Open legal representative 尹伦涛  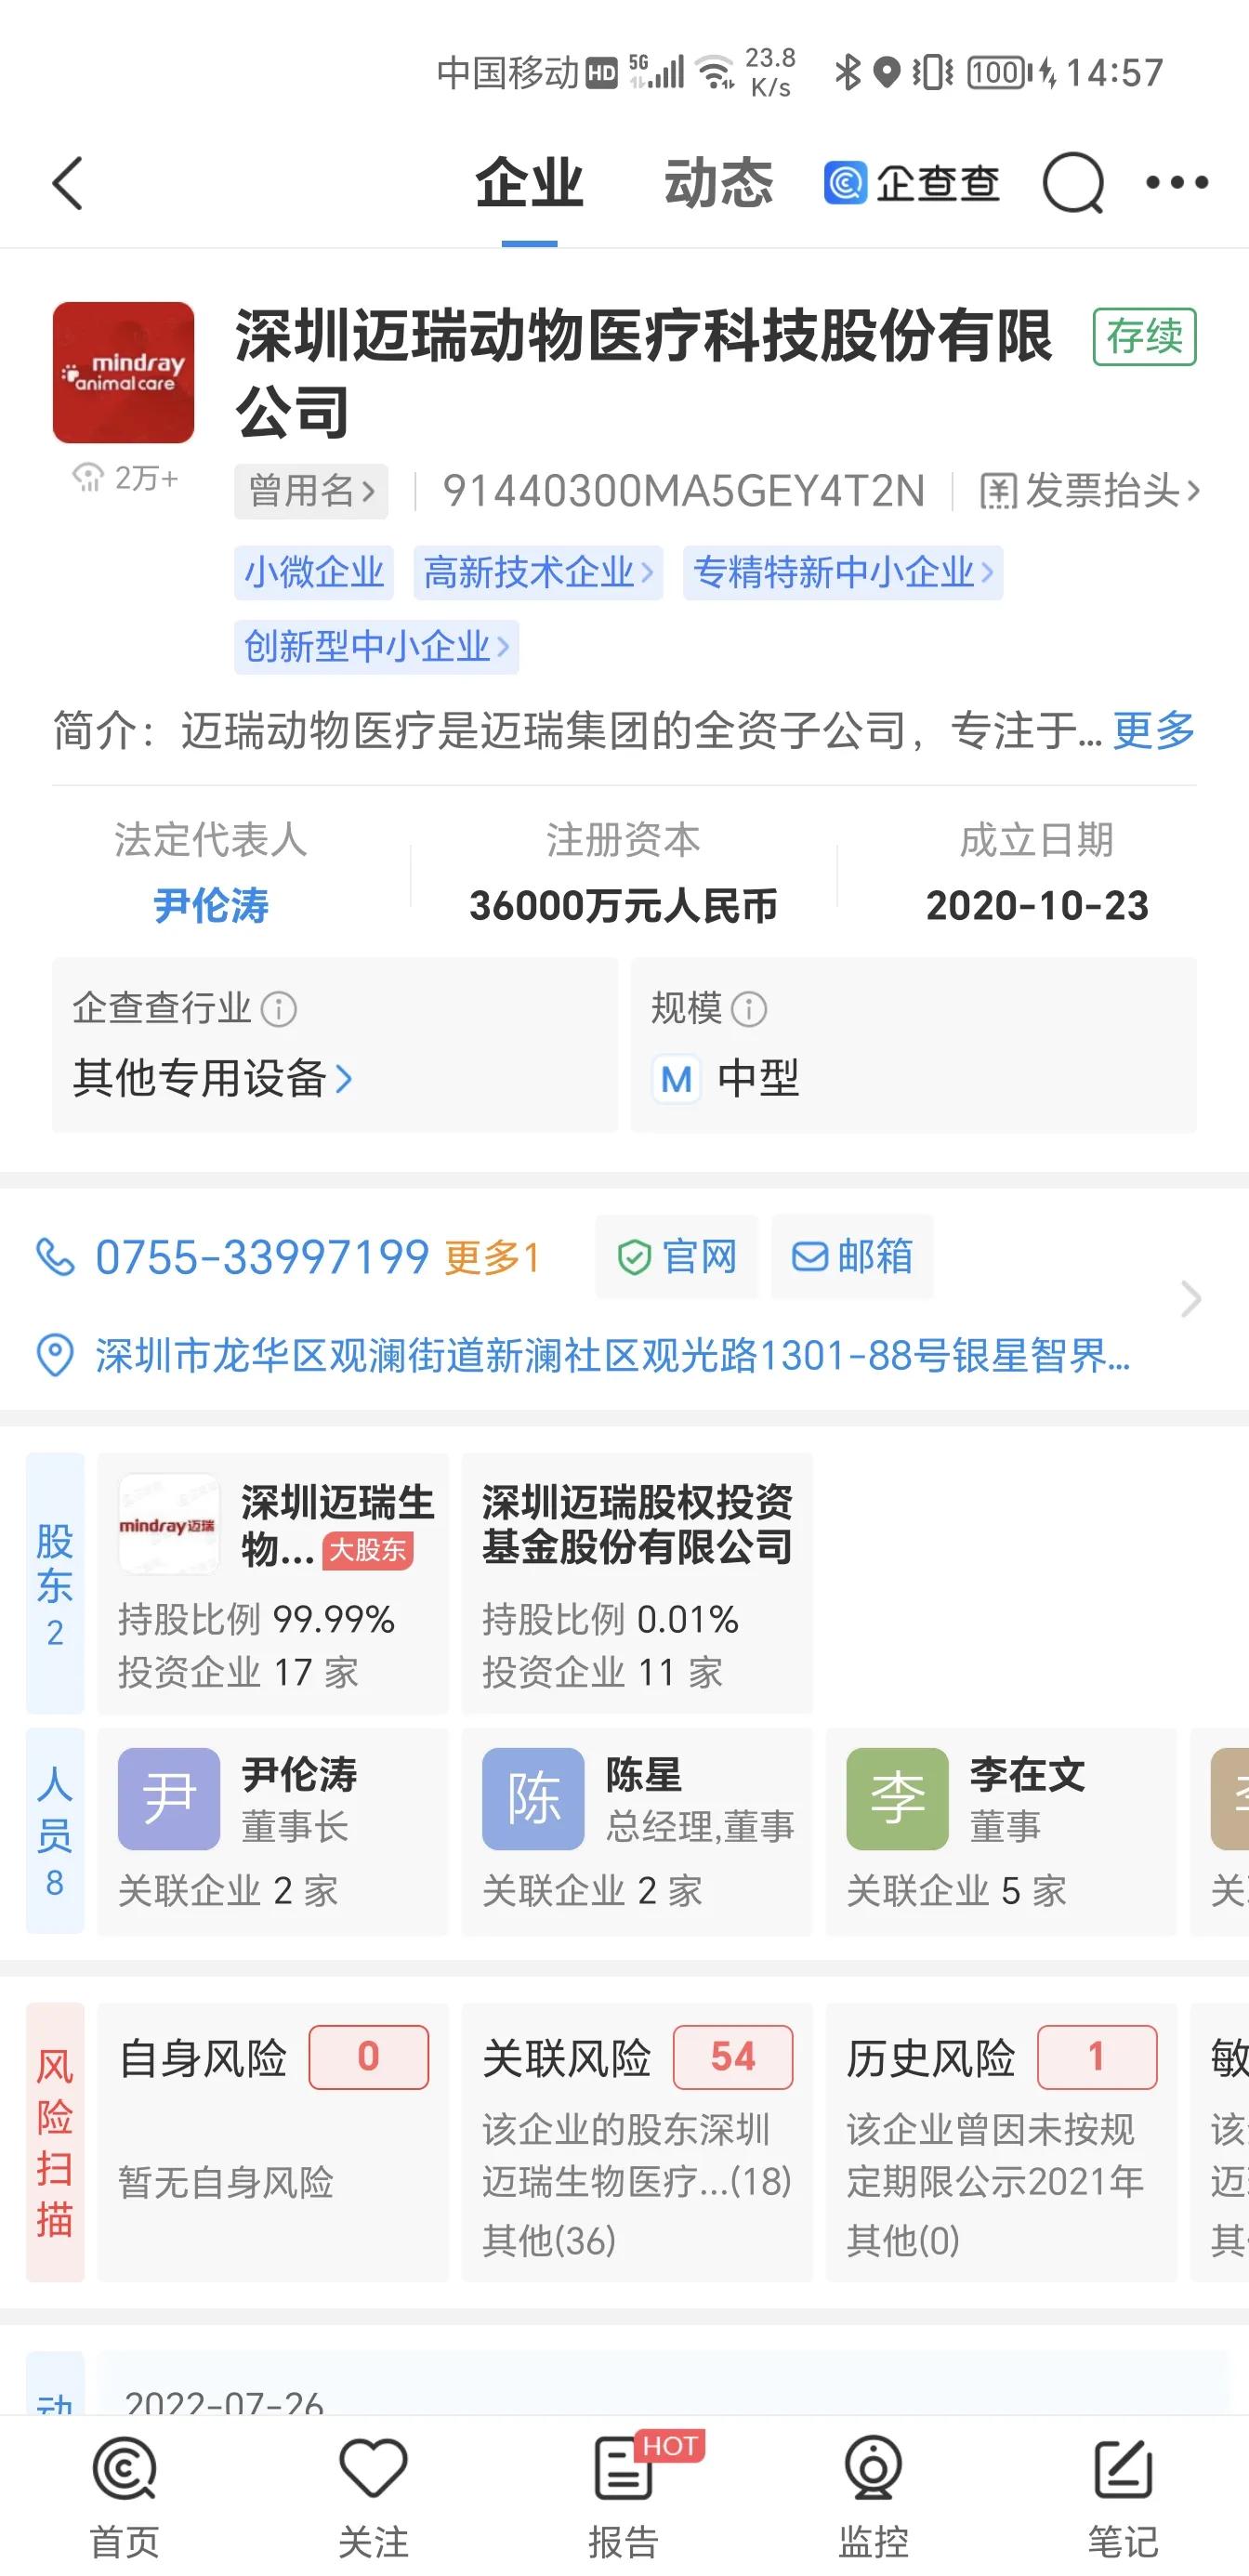click(x=211, y=905)
